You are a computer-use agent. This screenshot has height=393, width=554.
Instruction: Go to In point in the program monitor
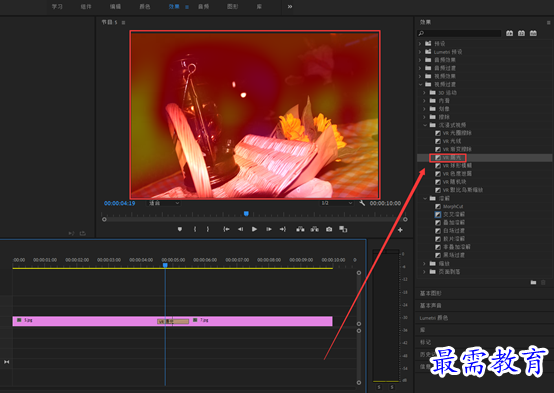pos(226,229)
